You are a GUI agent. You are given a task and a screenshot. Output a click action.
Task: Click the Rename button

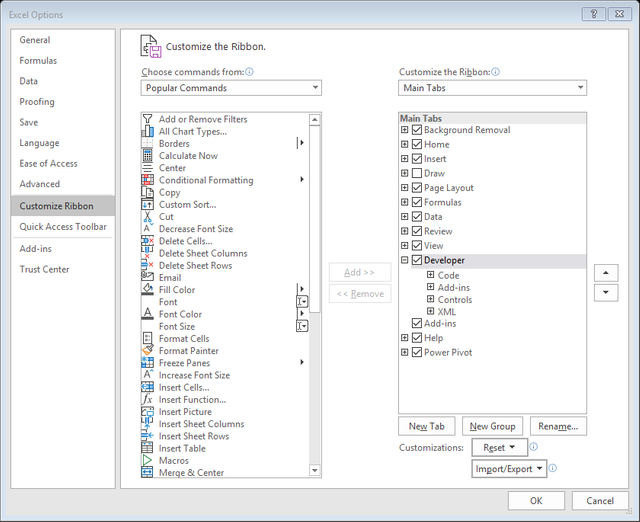click(x=558, y=426)
